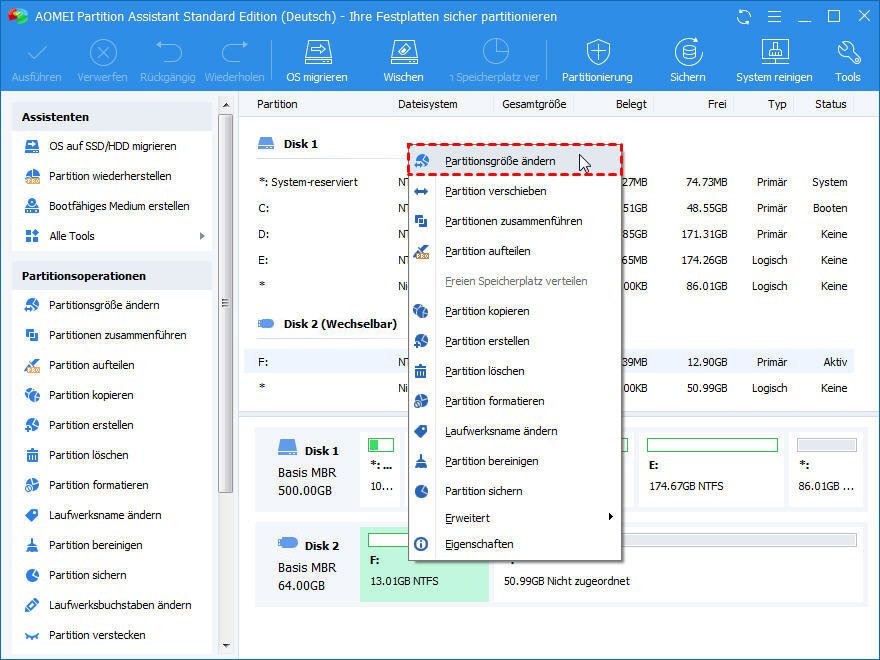Select the E: partition row
This screenshot has width=880, height=660.
pos(549,260)
